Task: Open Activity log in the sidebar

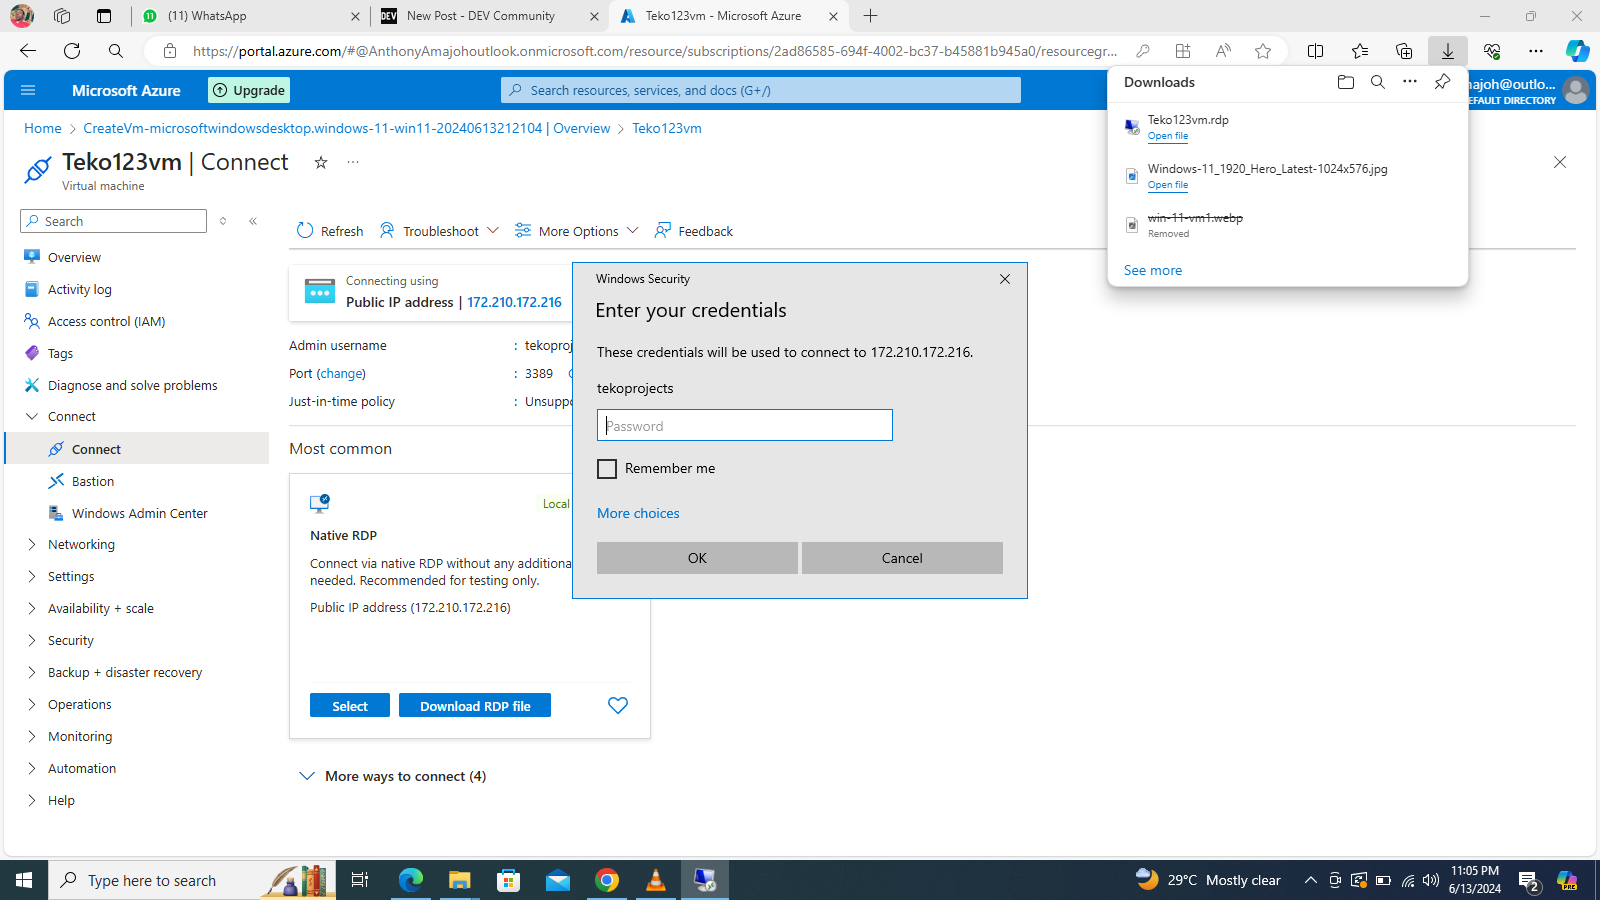Action: tap(80, 290)
